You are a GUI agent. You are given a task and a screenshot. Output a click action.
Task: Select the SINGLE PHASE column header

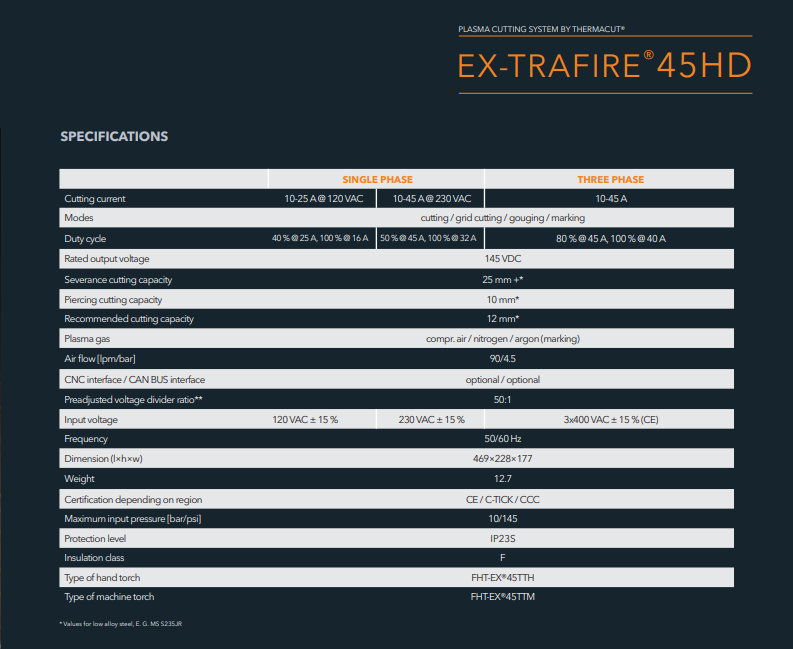(377, 180)
